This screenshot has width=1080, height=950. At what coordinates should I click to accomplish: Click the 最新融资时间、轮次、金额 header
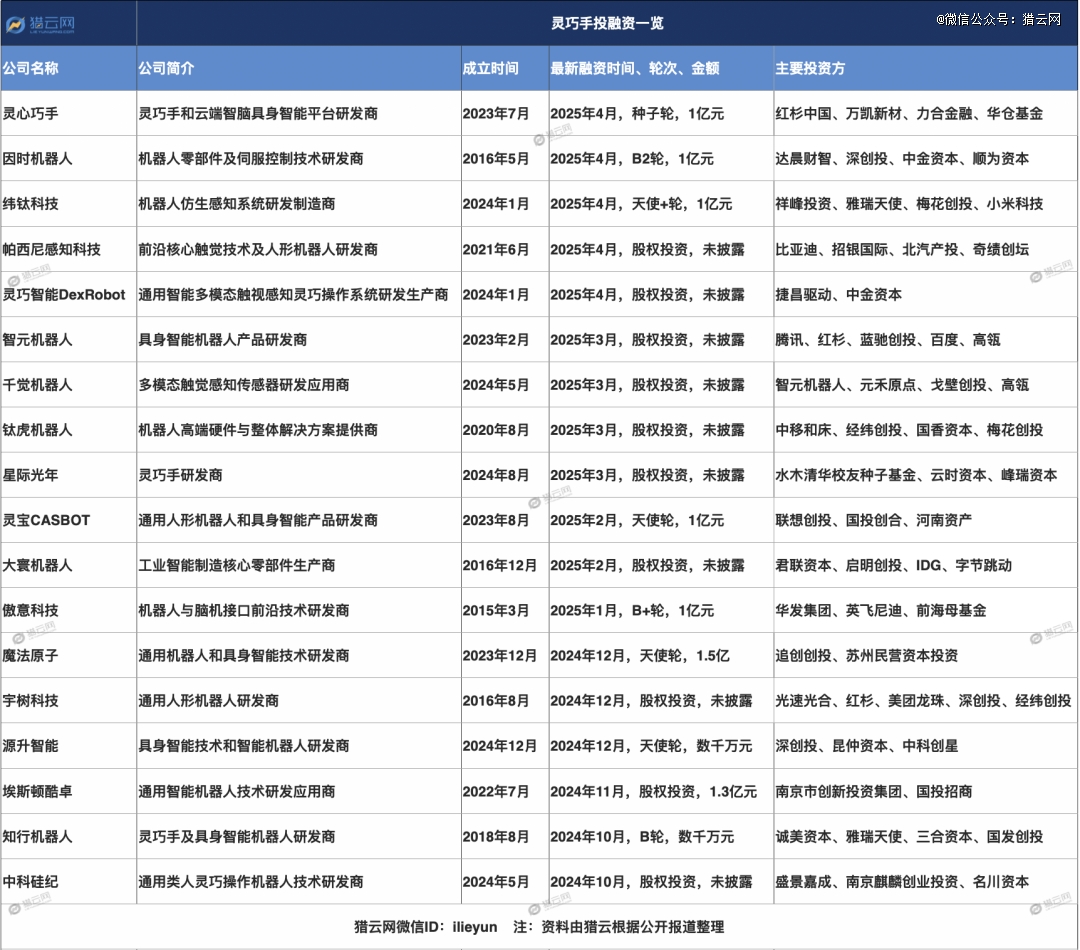point(634,69)
